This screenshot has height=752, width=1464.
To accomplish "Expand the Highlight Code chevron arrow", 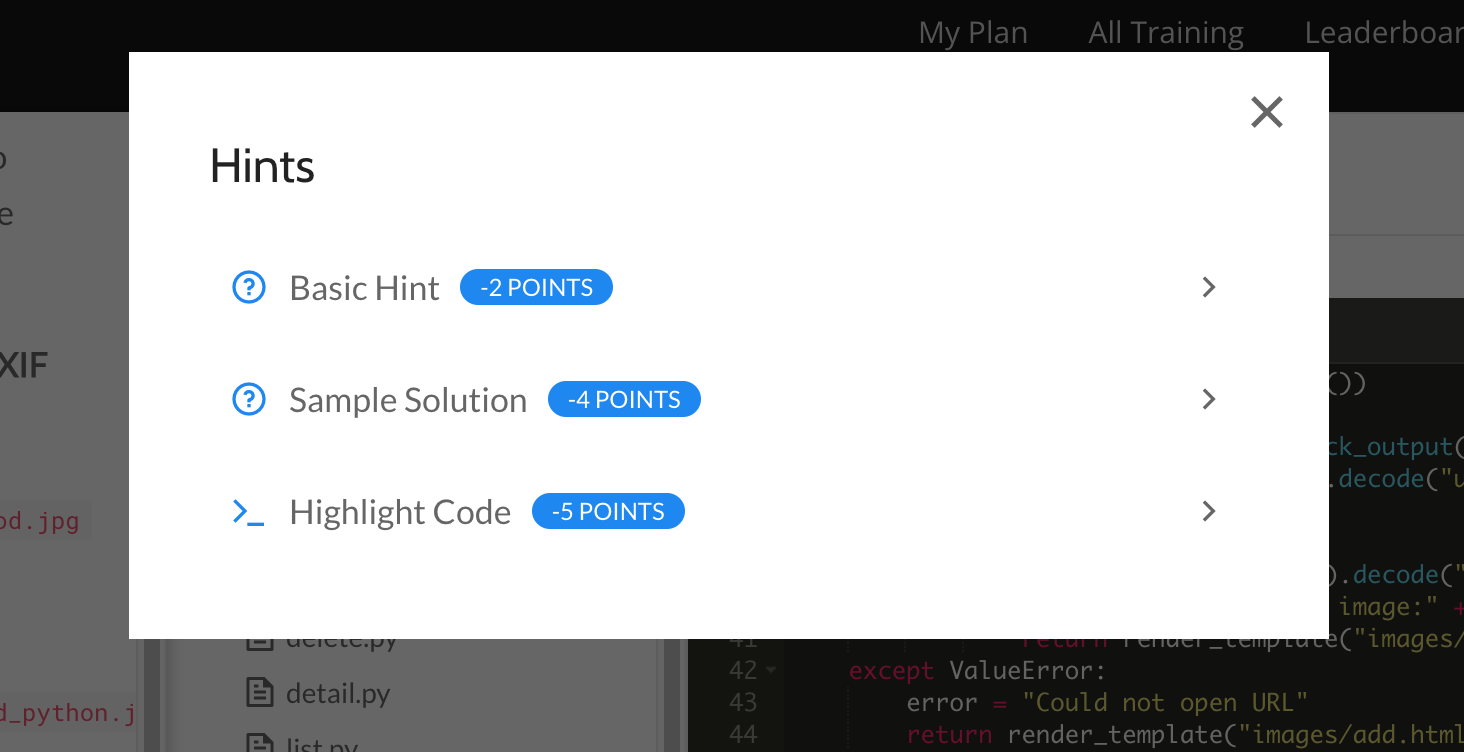I will [x=1208, y=512].
